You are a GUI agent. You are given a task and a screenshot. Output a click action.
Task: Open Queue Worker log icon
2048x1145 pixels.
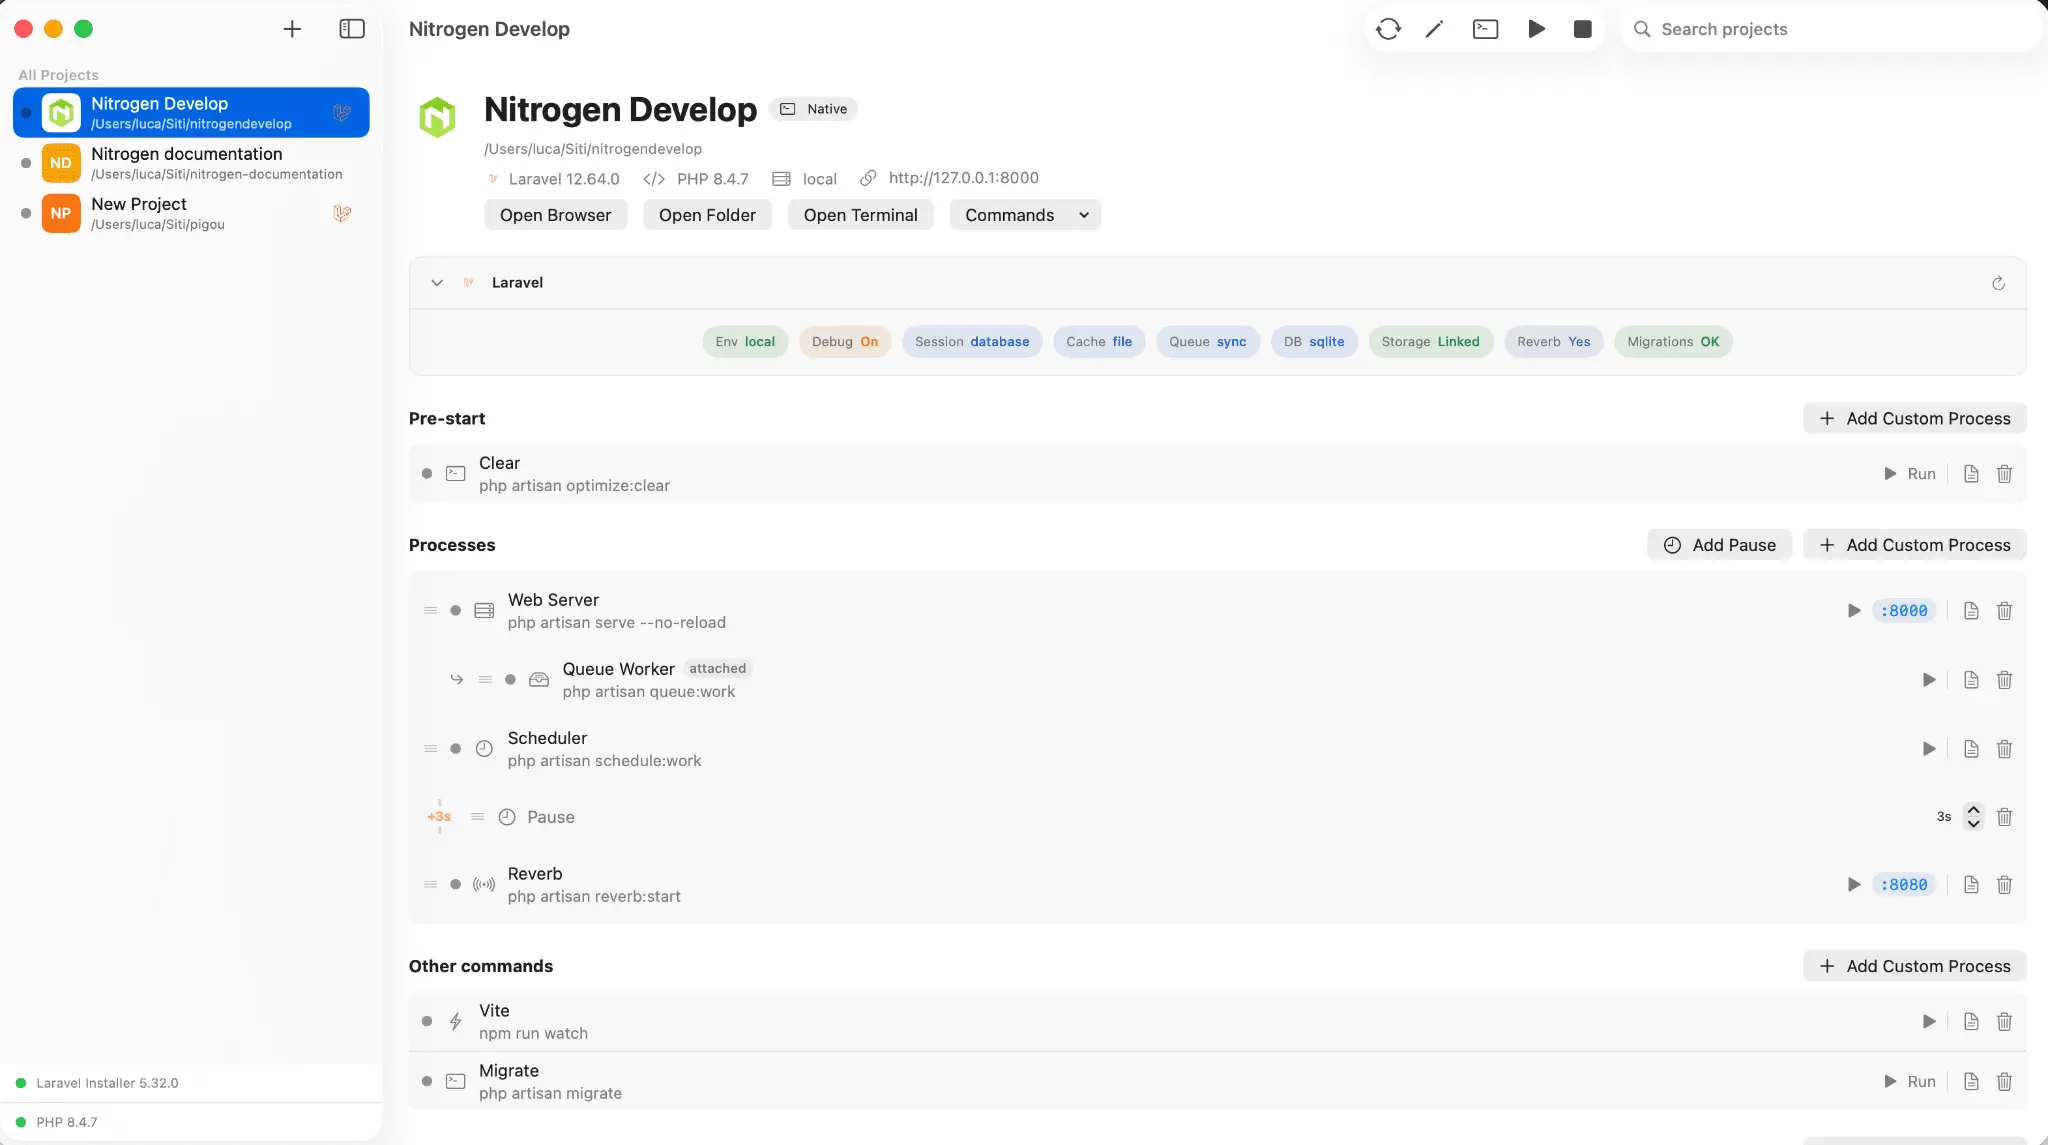click(1971, 680)
